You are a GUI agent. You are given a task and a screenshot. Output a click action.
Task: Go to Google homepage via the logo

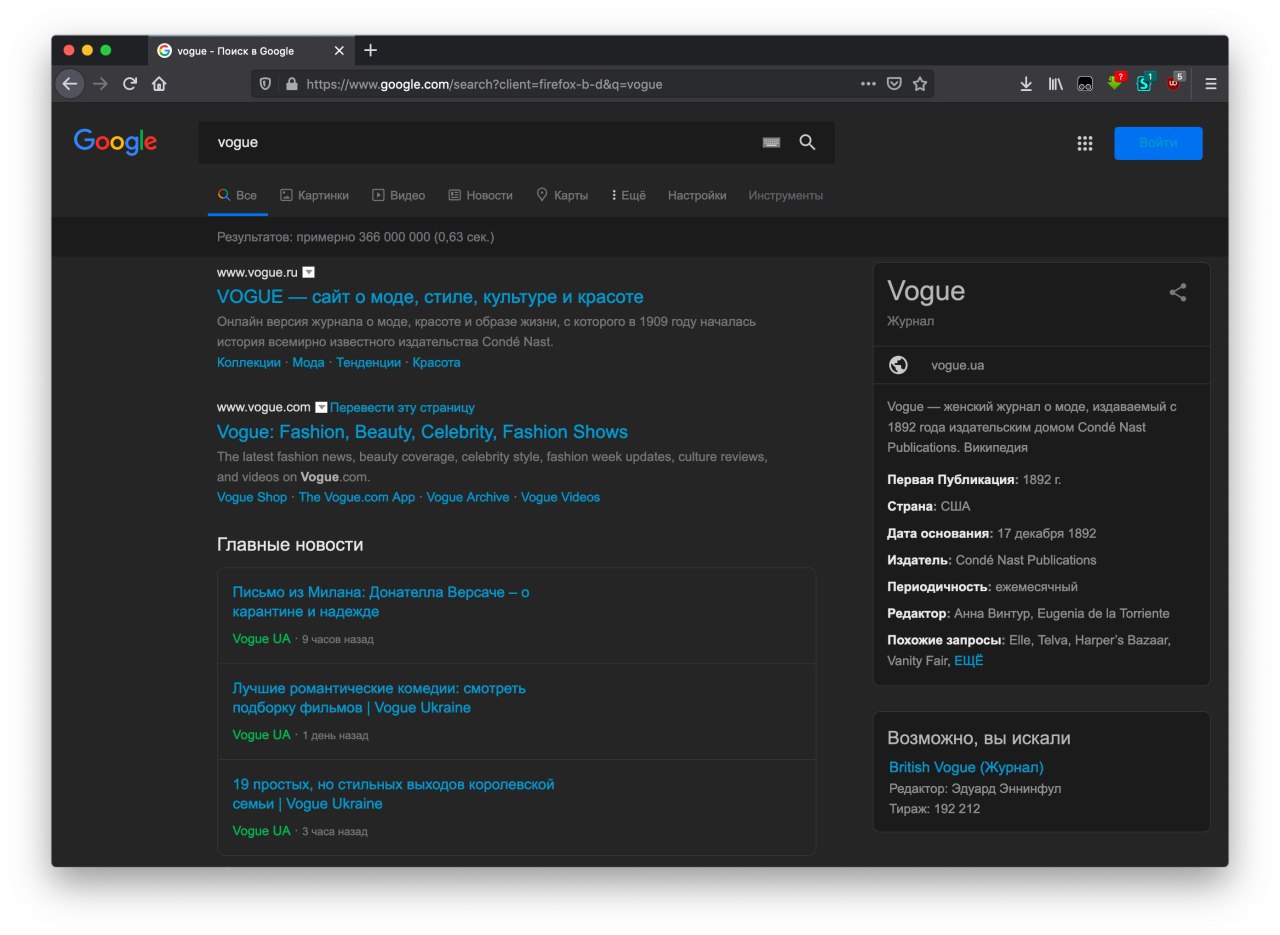[115, 142]
